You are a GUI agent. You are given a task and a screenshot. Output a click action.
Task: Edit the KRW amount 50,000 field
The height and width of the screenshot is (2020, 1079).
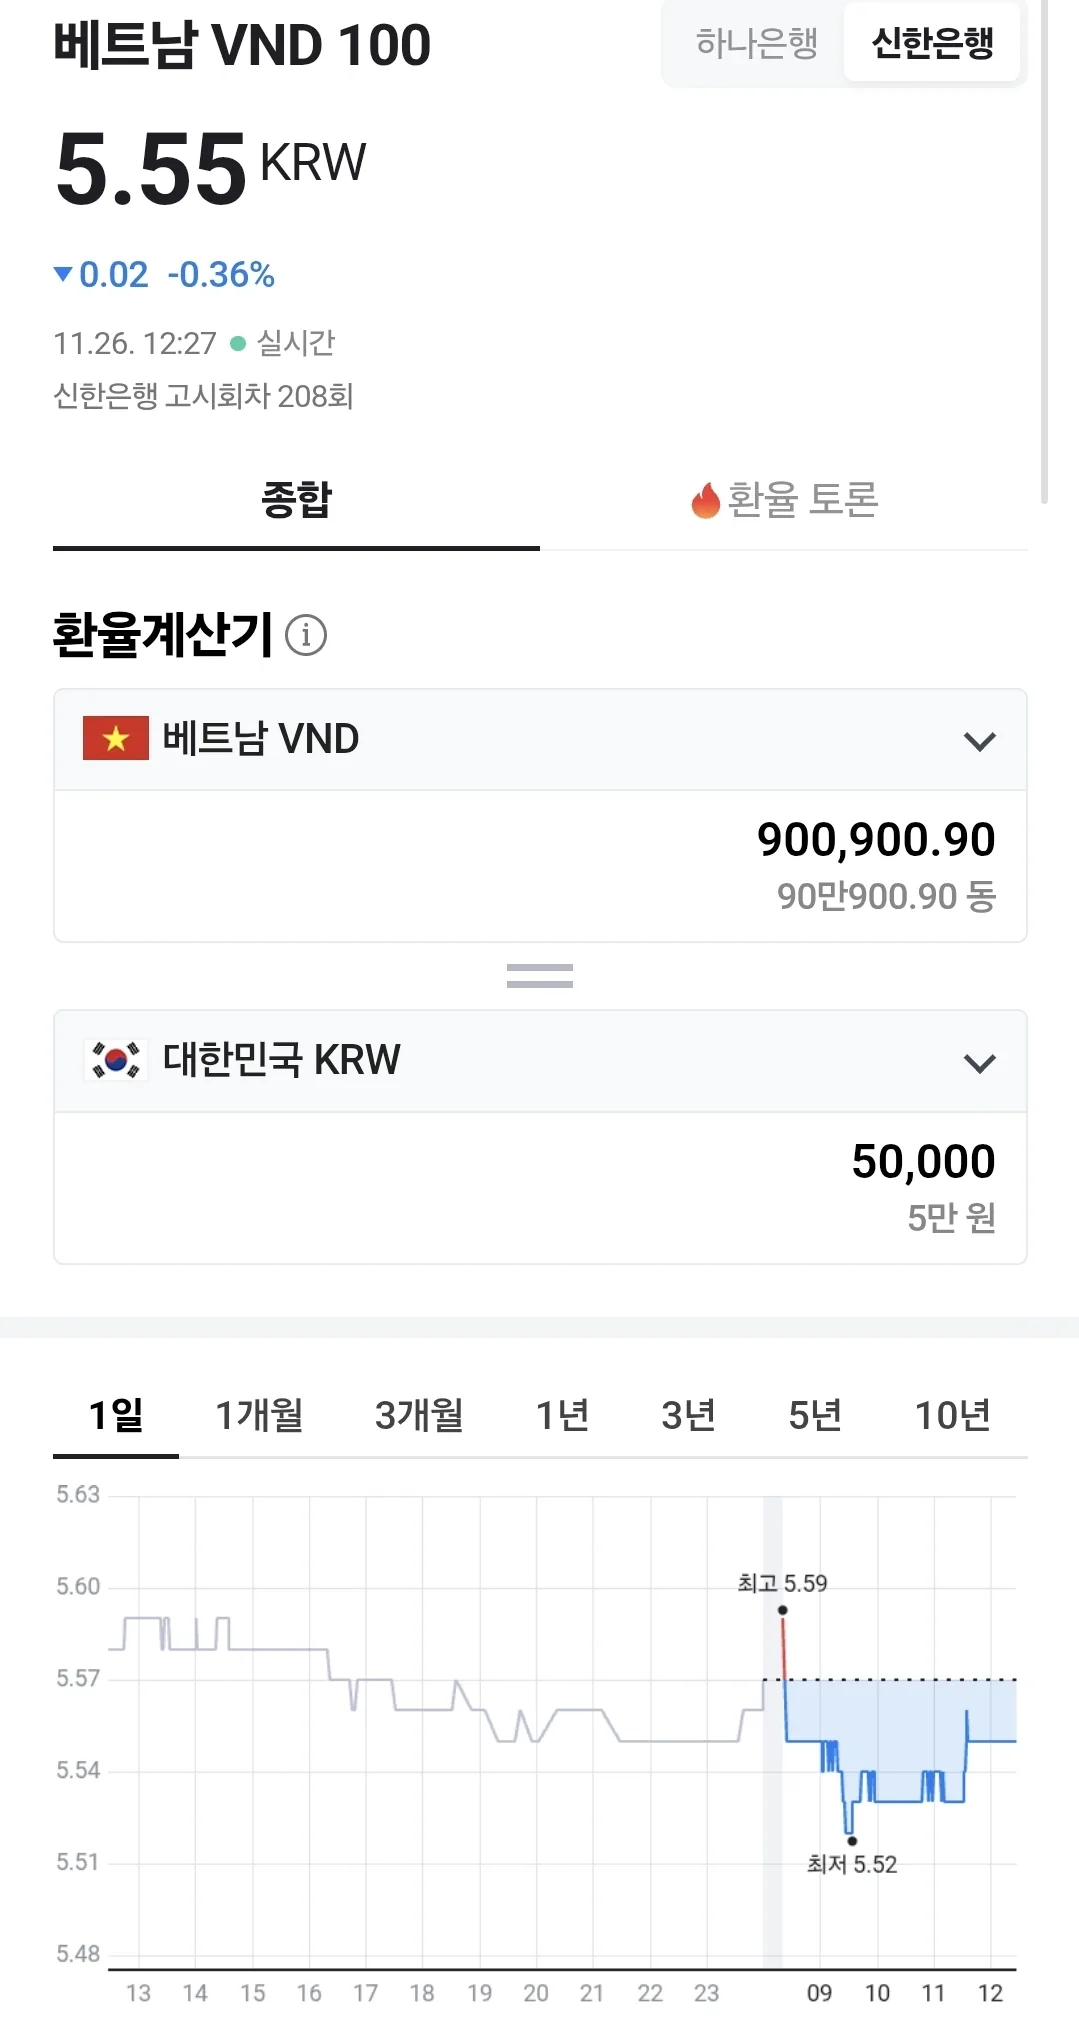pos(540,1188)
